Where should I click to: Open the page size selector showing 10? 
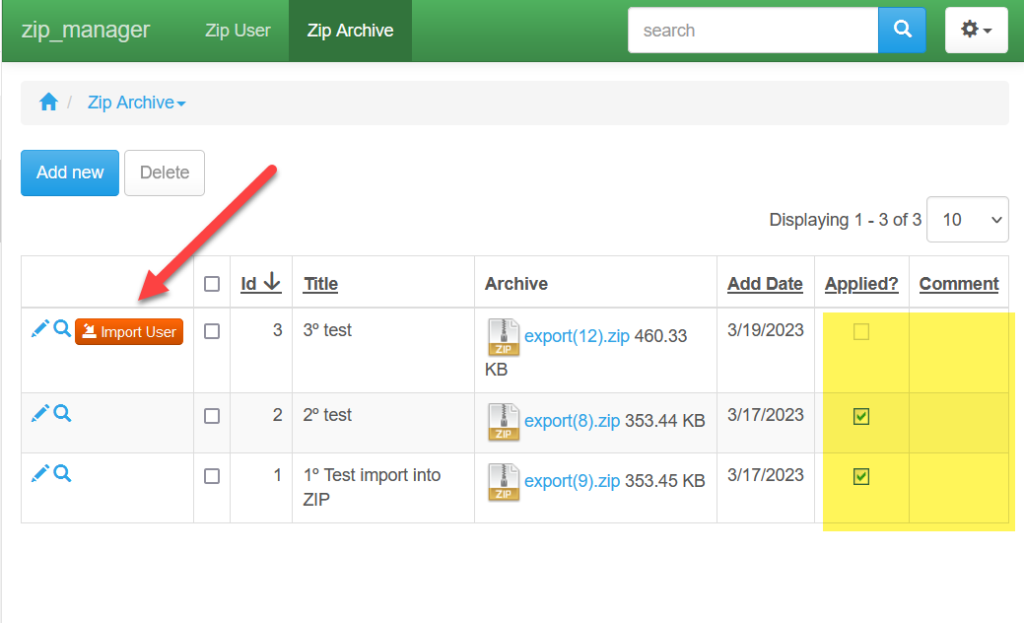[x=967, y=219]
